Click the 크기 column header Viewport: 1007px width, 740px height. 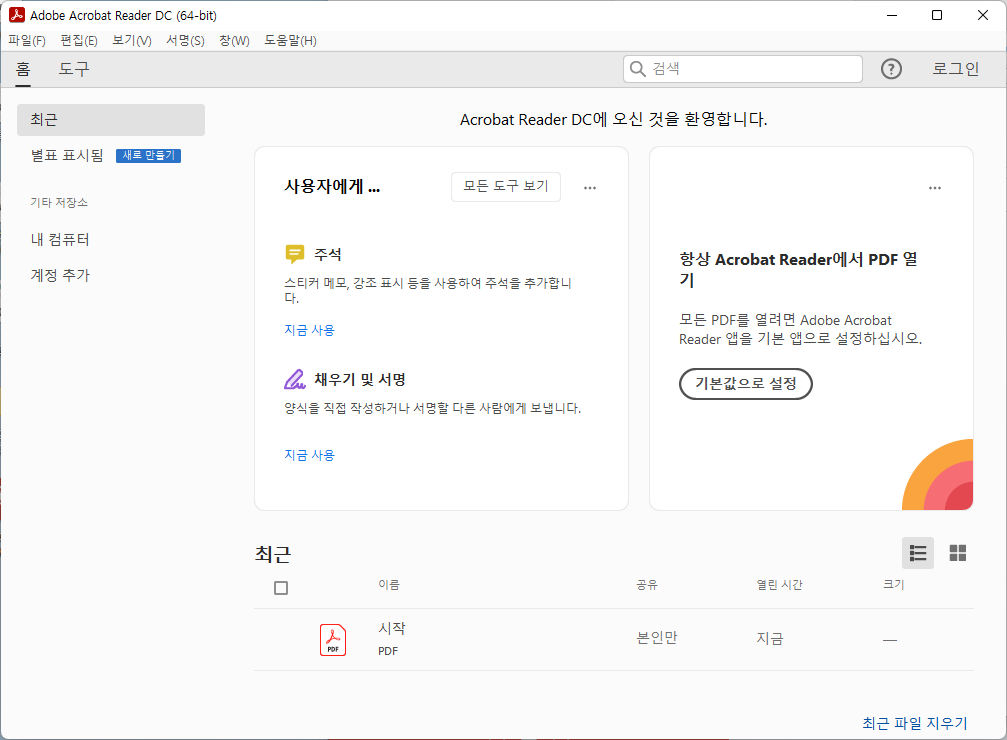[893, 585]
